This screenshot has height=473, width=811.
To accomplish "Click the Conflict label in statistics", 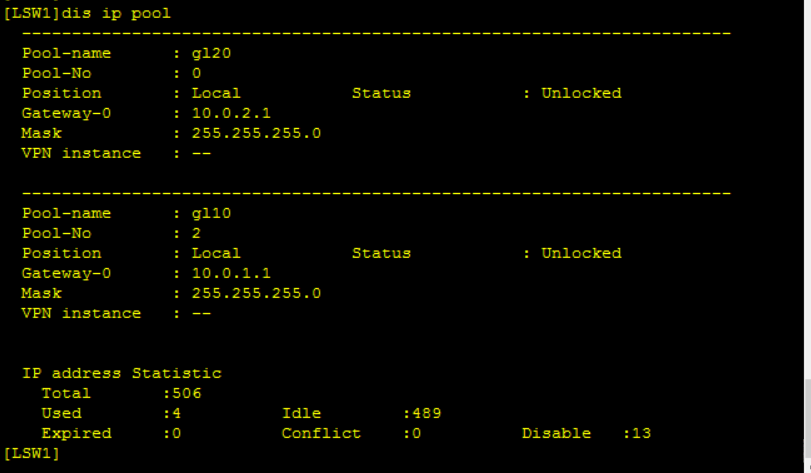I will coord(321,433).
